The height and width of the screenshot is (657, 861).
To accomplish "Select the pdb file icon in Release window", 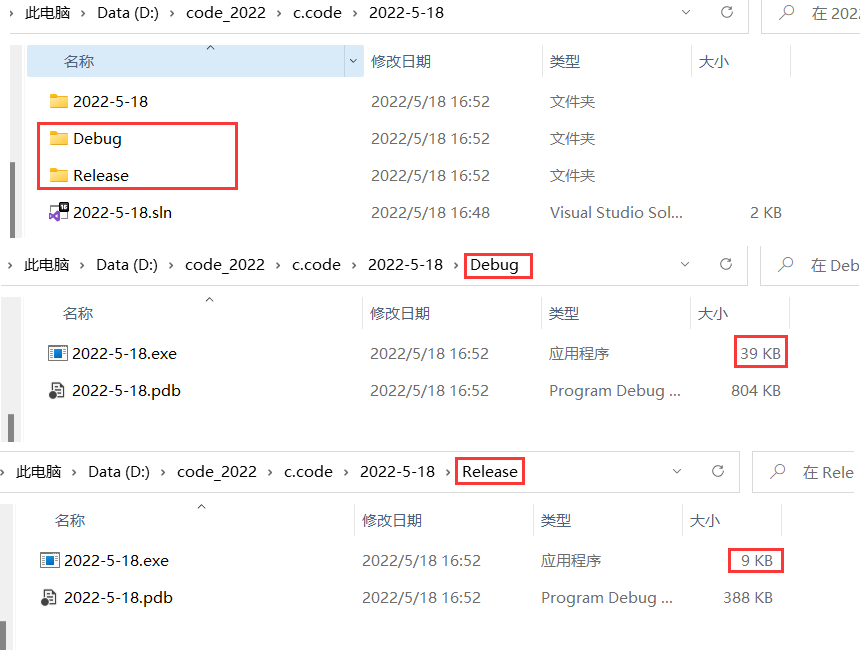I will coord(48,598).
